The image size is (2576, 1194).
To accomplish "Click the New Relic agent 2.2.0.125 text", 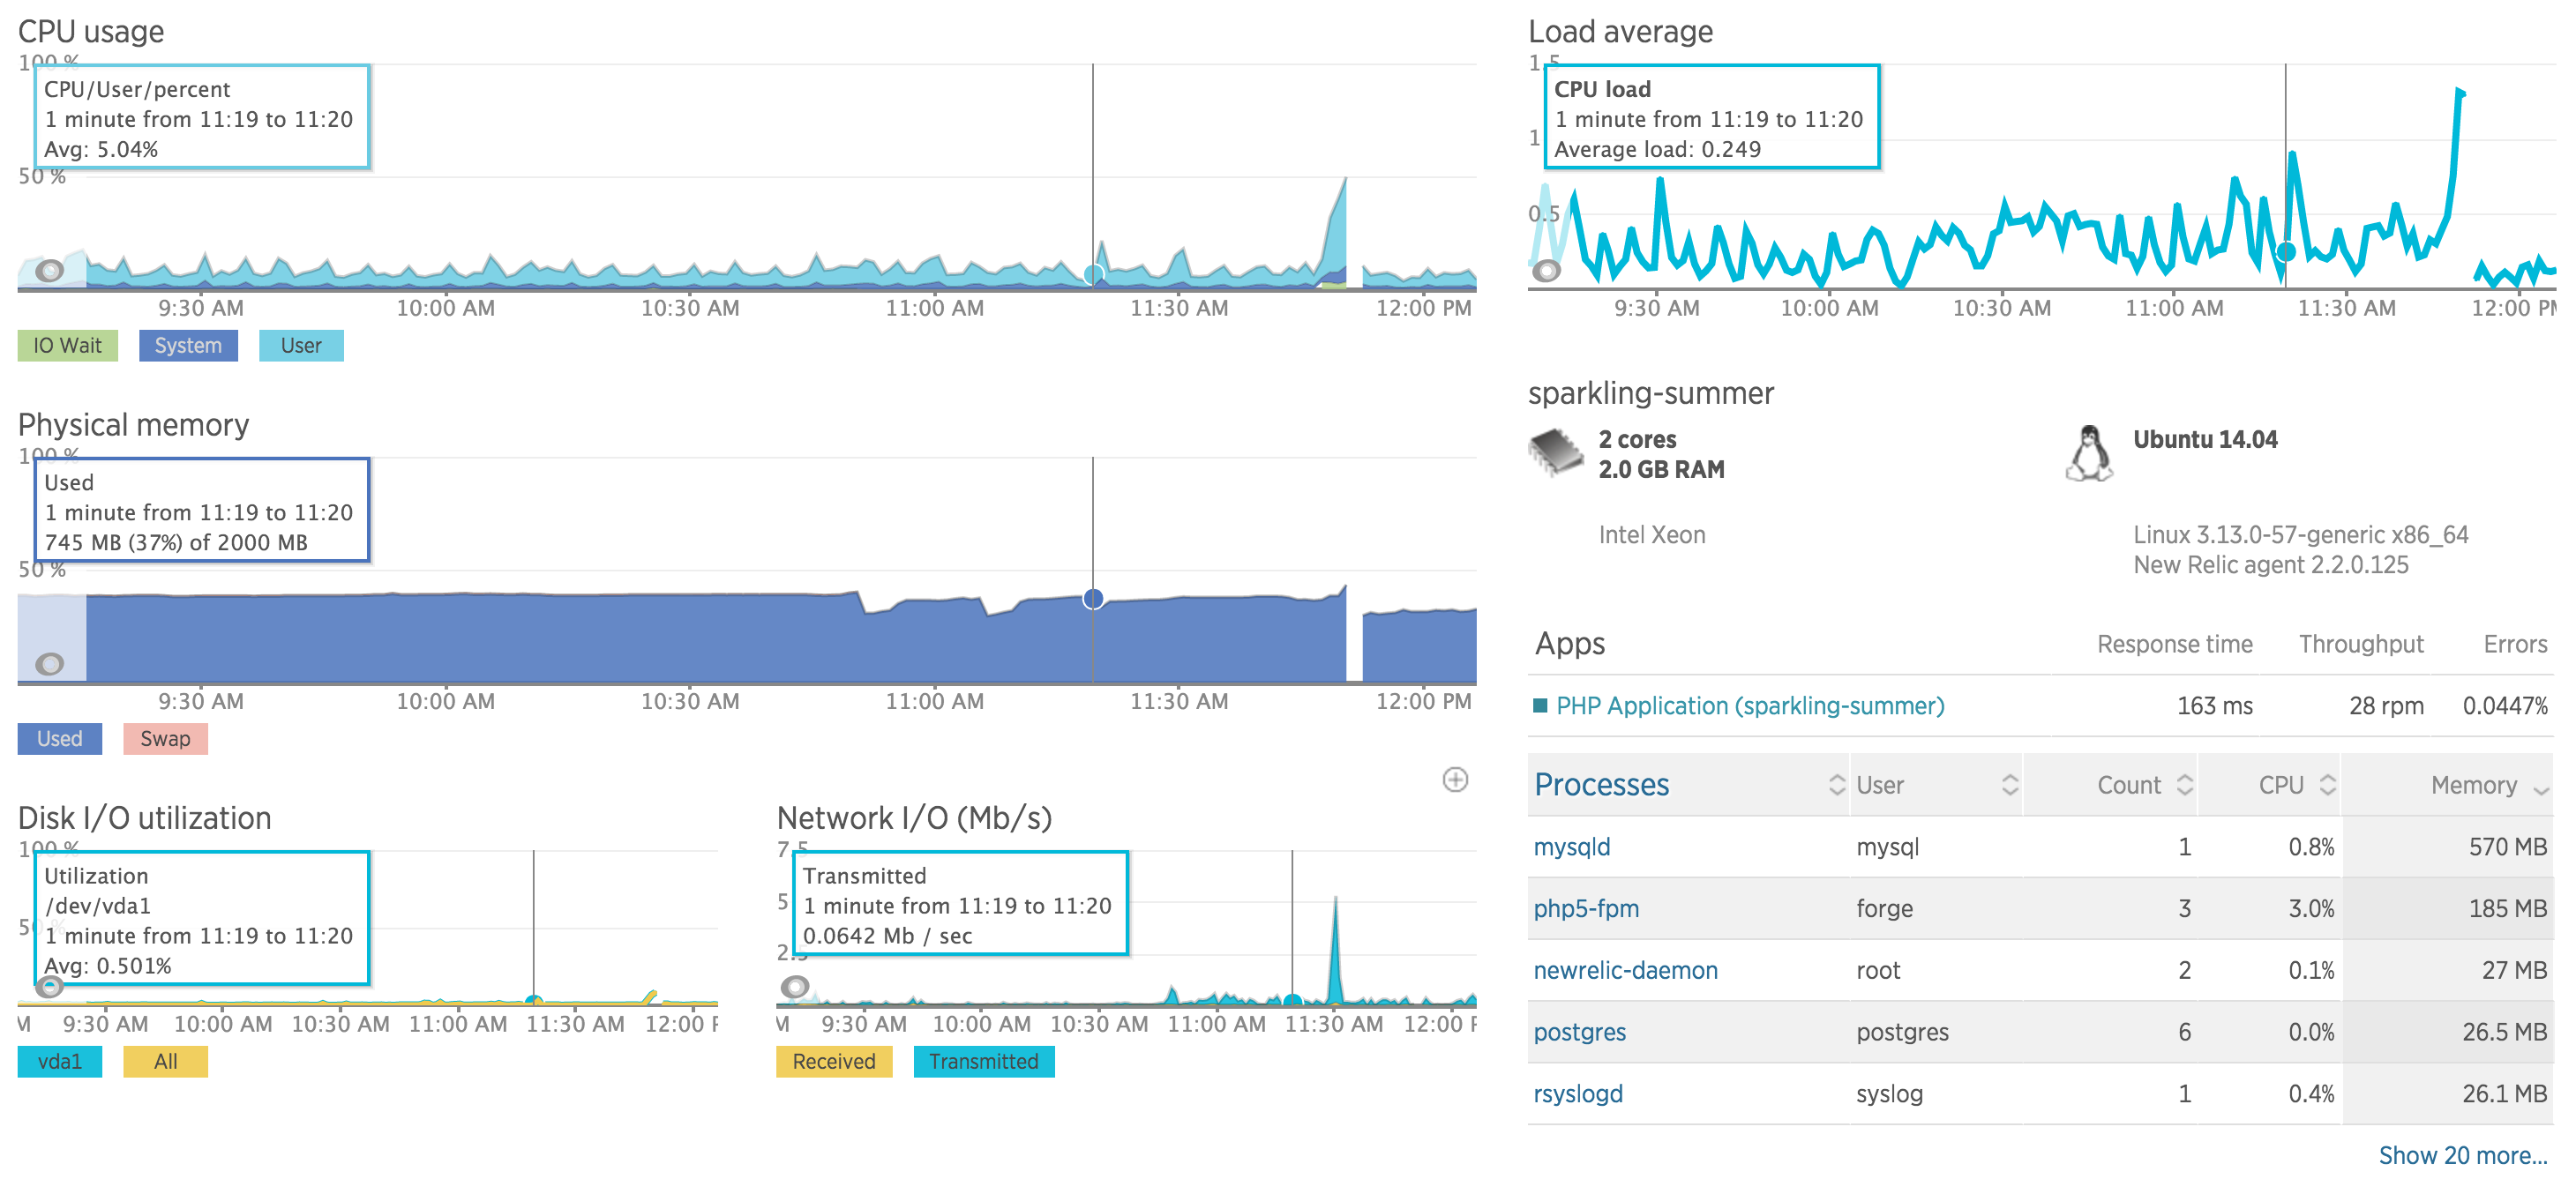I will [x=2271, y=566].
